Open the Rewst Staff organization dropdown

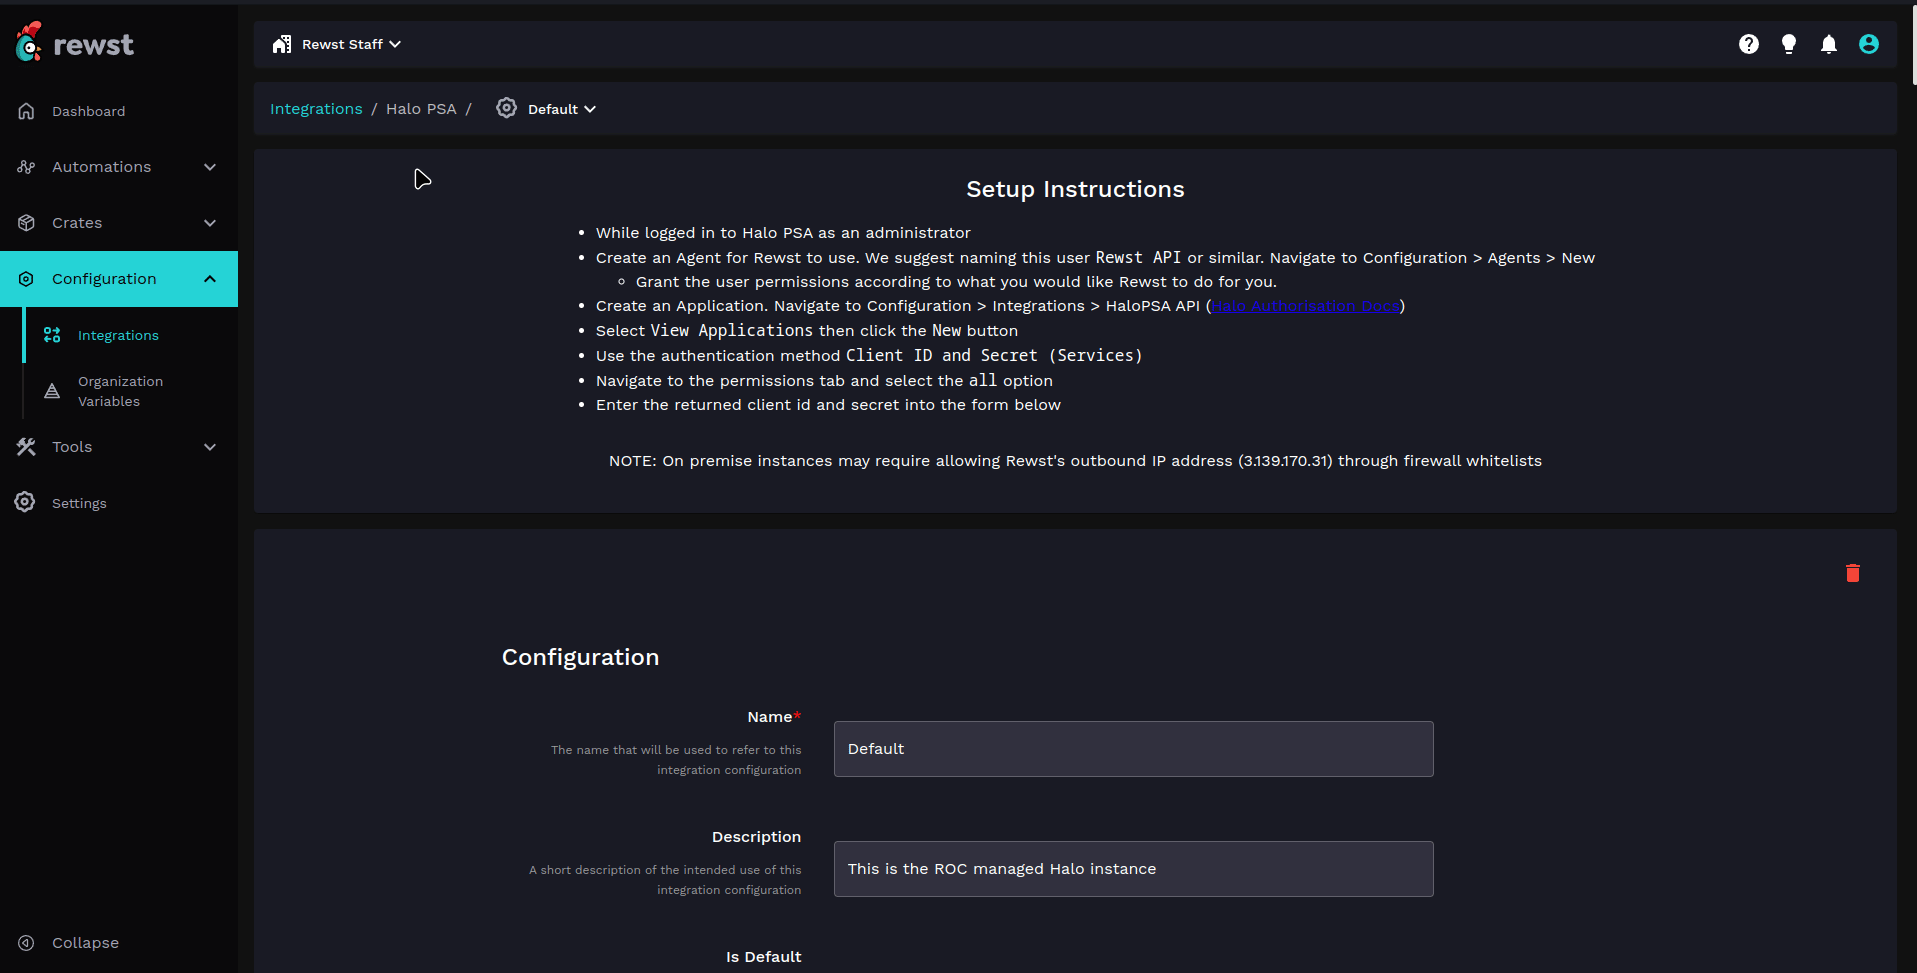pos(337,44)
